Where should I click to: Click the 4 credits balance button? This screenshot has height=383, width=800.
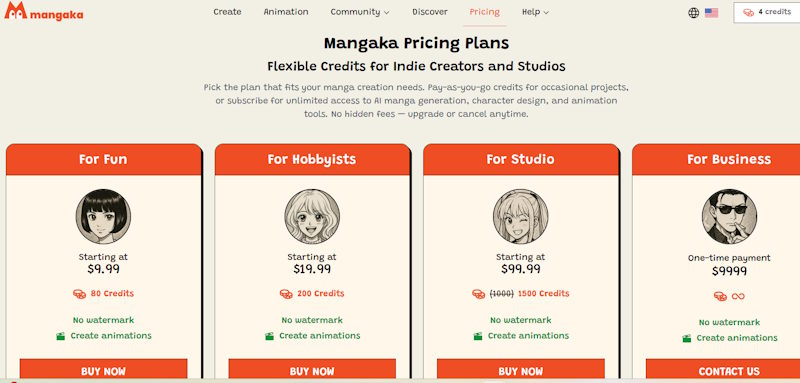[767, 12]
